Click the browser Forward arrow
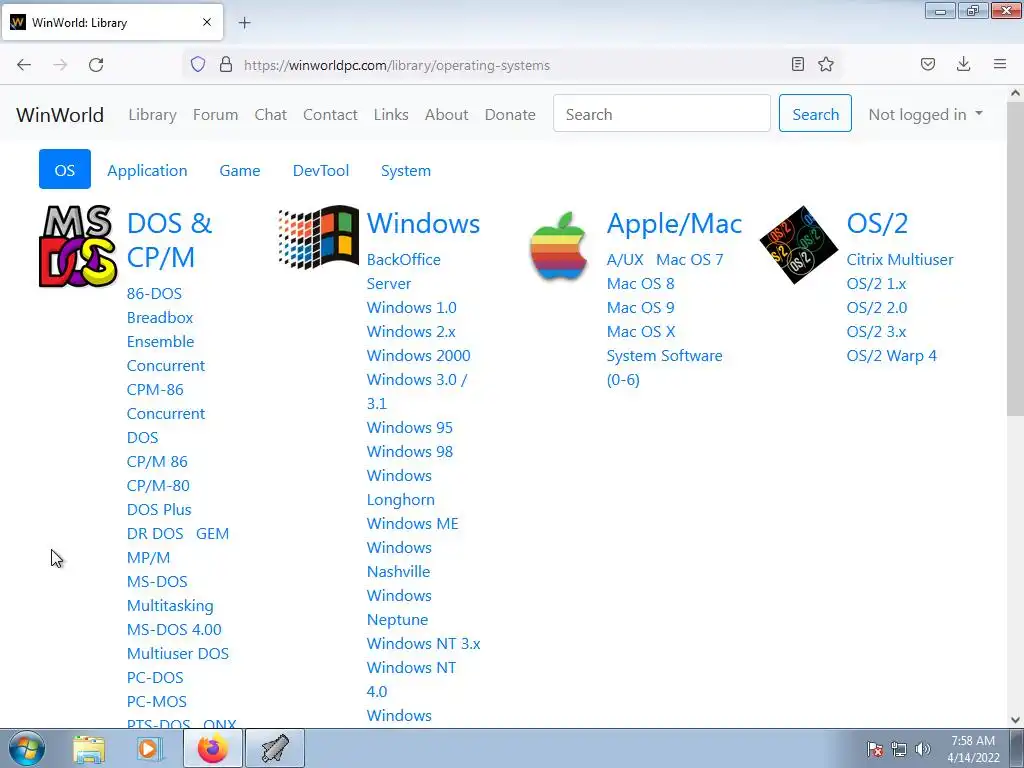The image size is (1024, 768). (60, 65)
